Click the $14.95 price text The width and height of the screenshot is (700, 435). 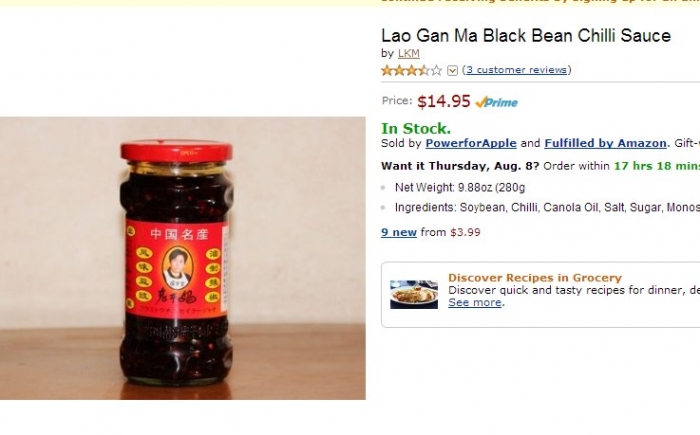443,101
